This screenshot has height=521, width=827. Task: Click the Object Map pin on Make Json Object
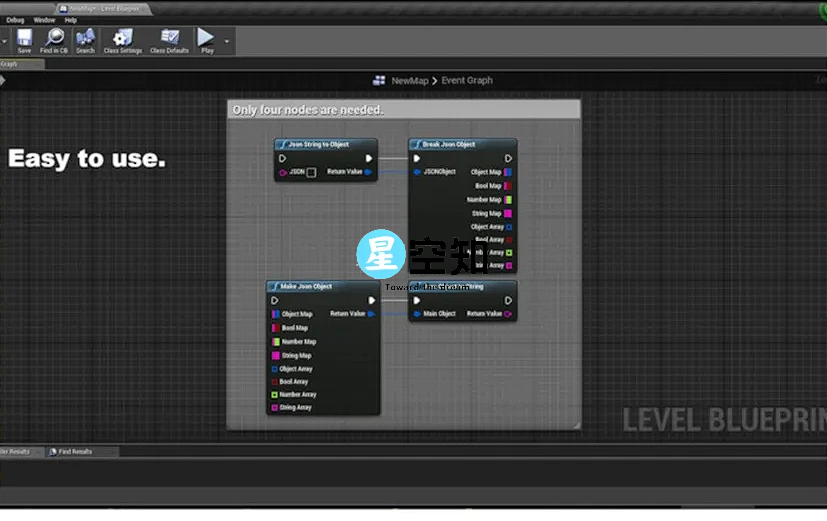(276, 314)
